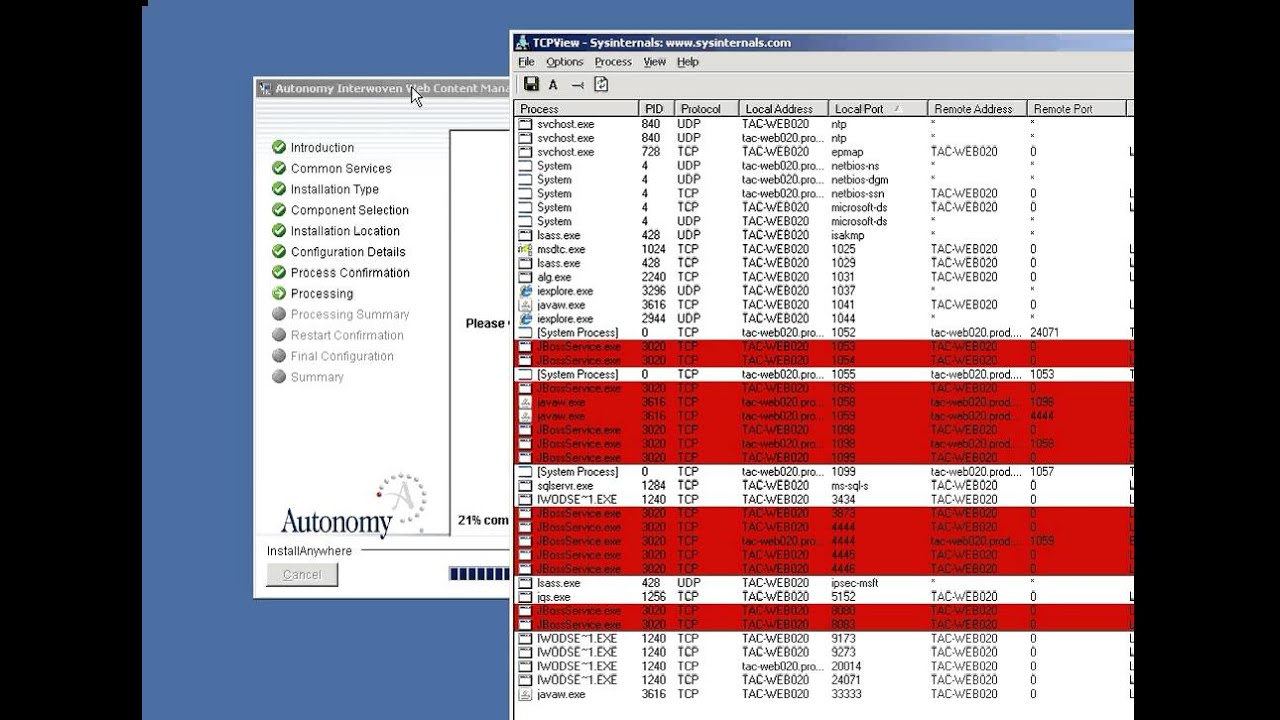Sort by the PID column header

click(x=654, y=109)
